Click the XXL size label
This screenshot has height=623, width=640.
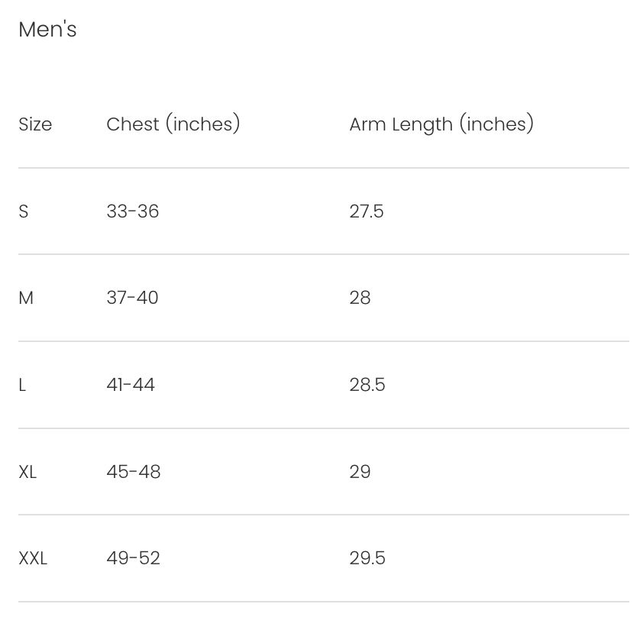point(33,559)
